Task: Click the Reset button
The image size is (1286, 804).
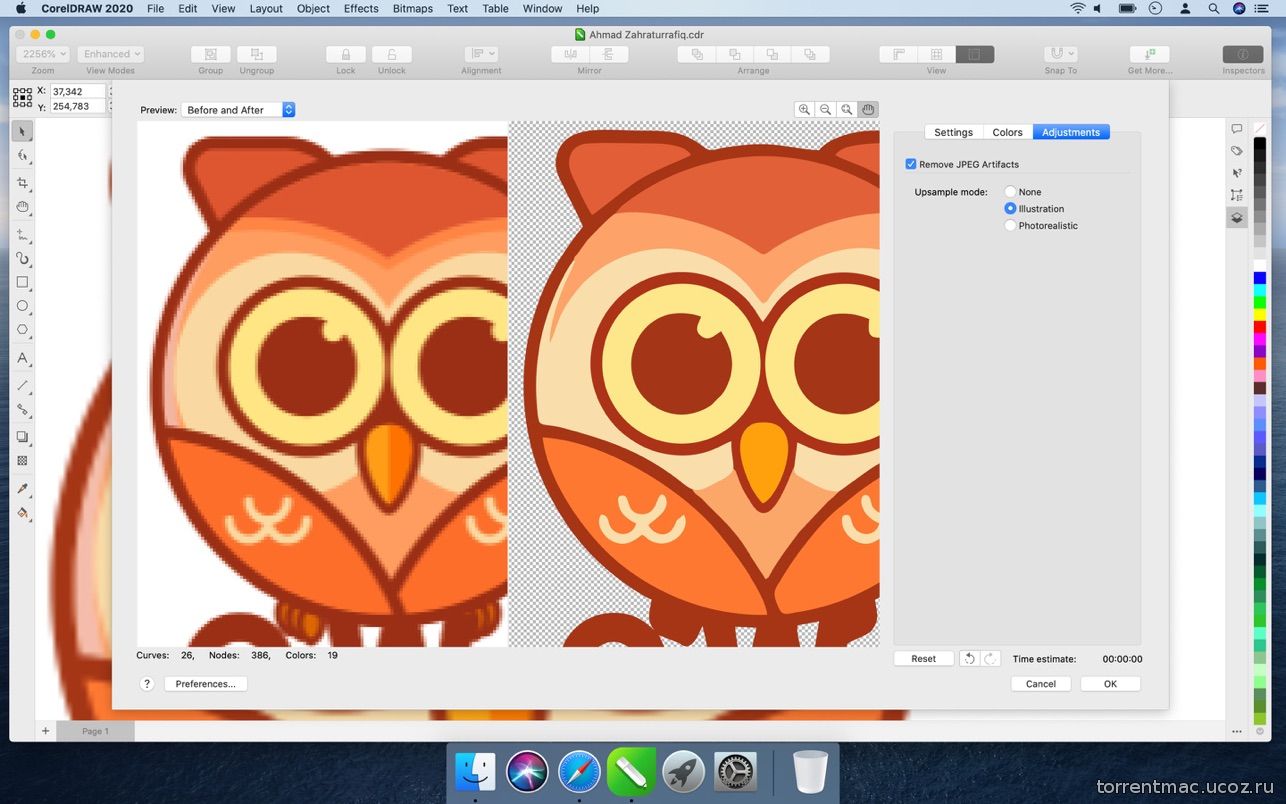Action: coord(924,658)
